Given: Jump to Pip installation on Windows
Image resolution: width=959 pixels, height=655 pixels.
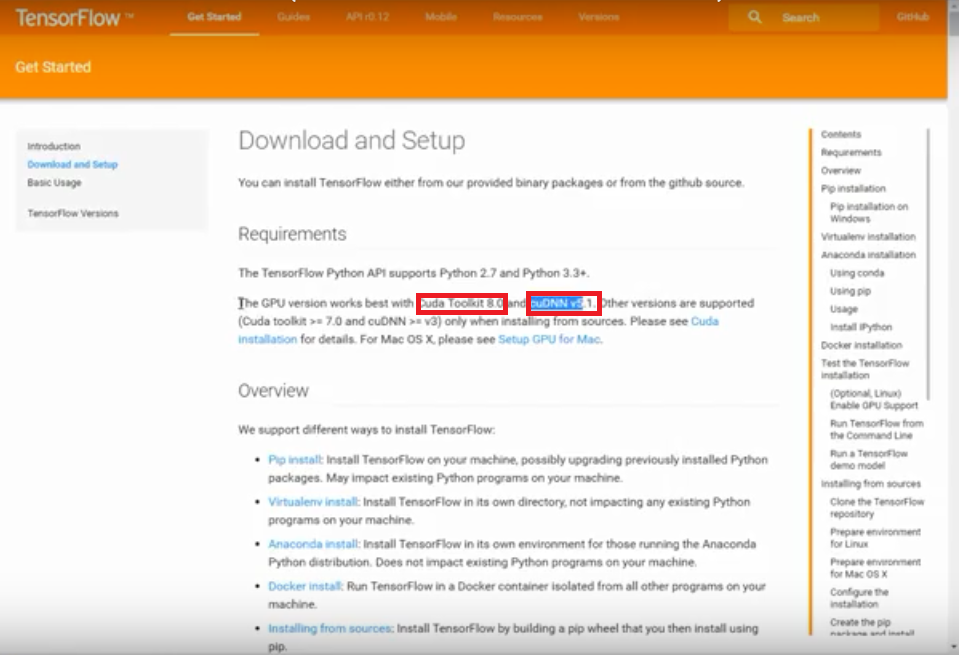Looking at the screenshot, I should coord(869,213).
